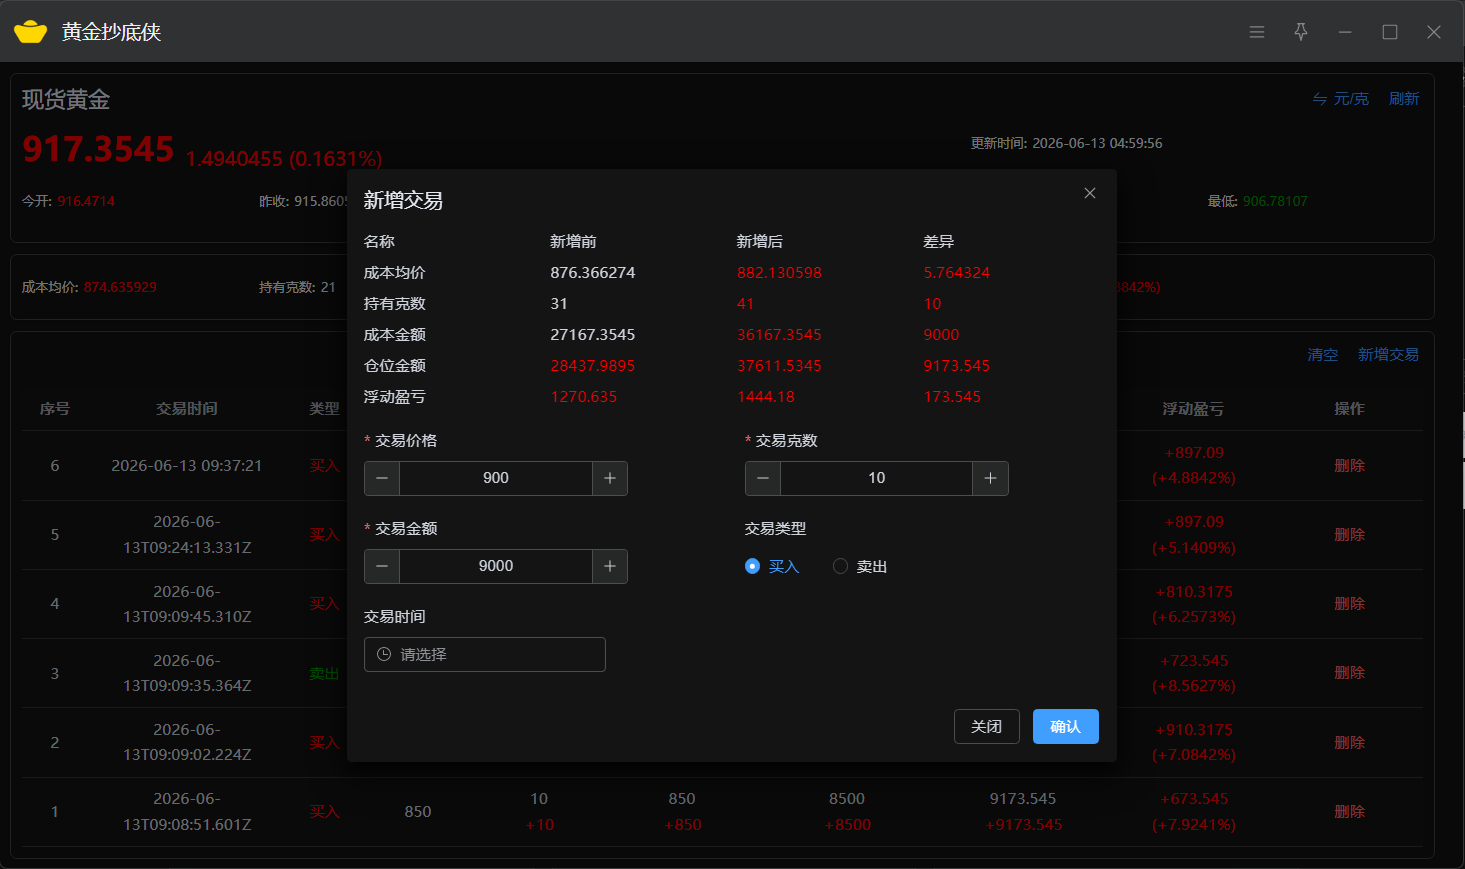Delete trade row 3 with 删除
Viewport: 1465px width, 869px height.
(1349, 673)
